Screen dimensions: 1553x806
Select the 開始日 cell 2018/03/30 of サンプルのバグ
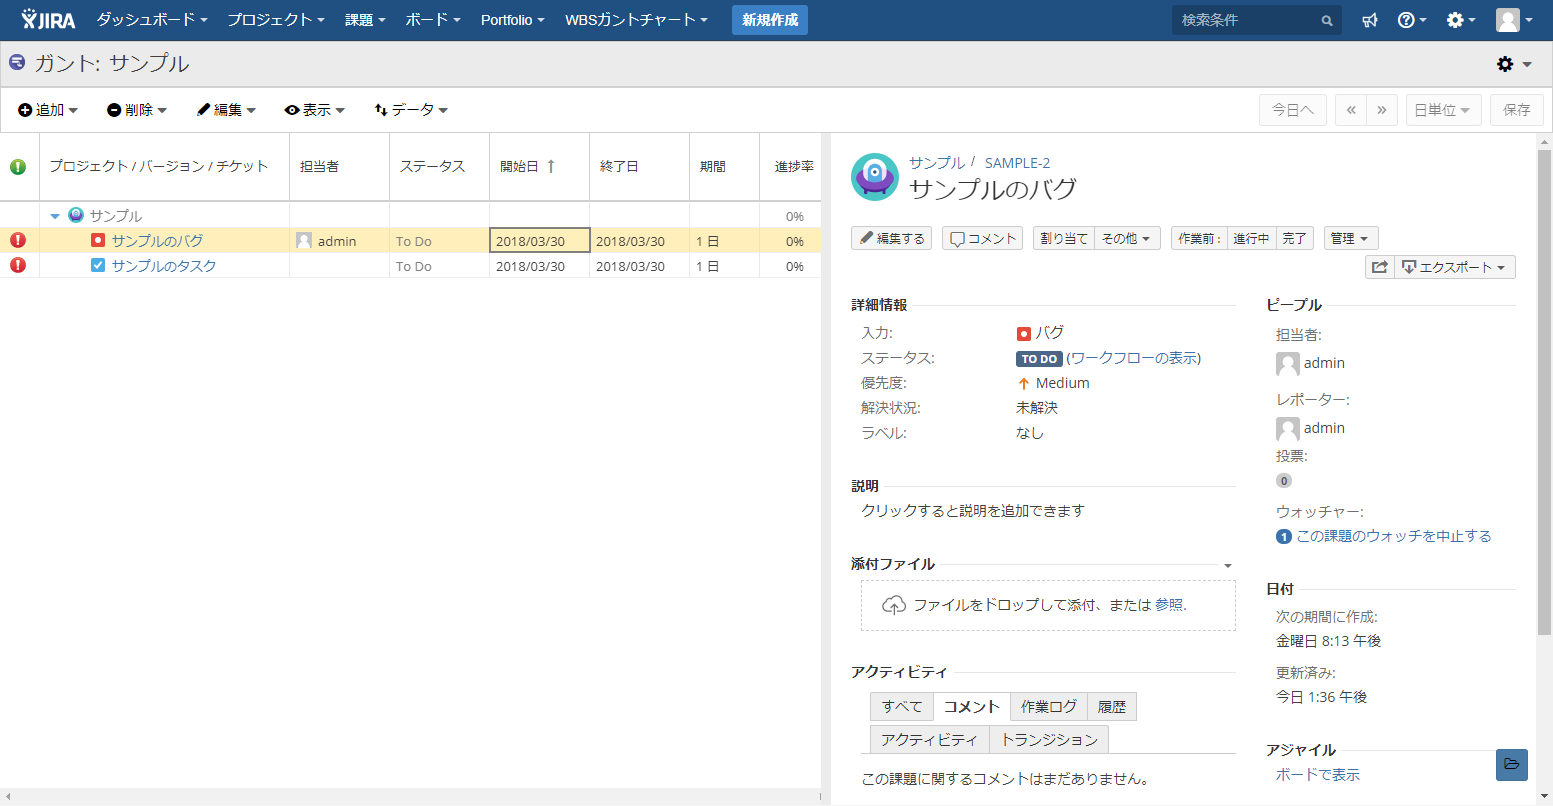[x=539, y=241]
